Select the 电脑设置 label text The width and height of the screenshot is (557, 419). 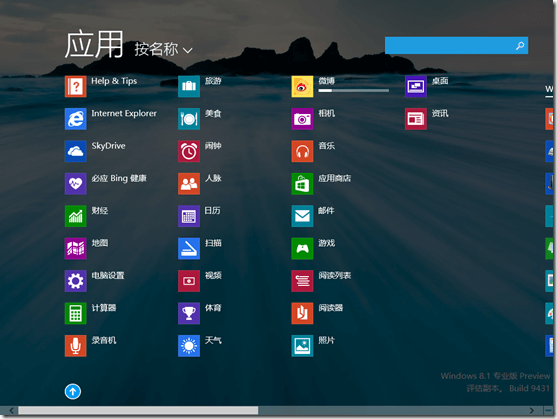tap(108, 275)
